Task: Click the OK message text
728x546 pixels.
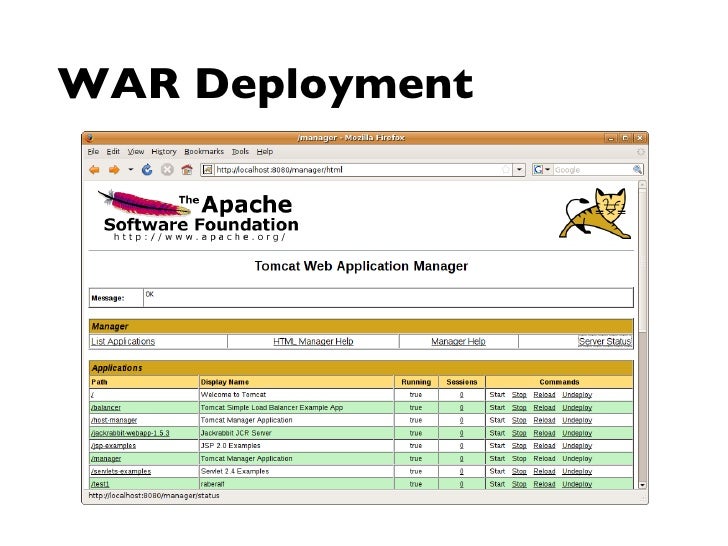Action: point(150,294)
